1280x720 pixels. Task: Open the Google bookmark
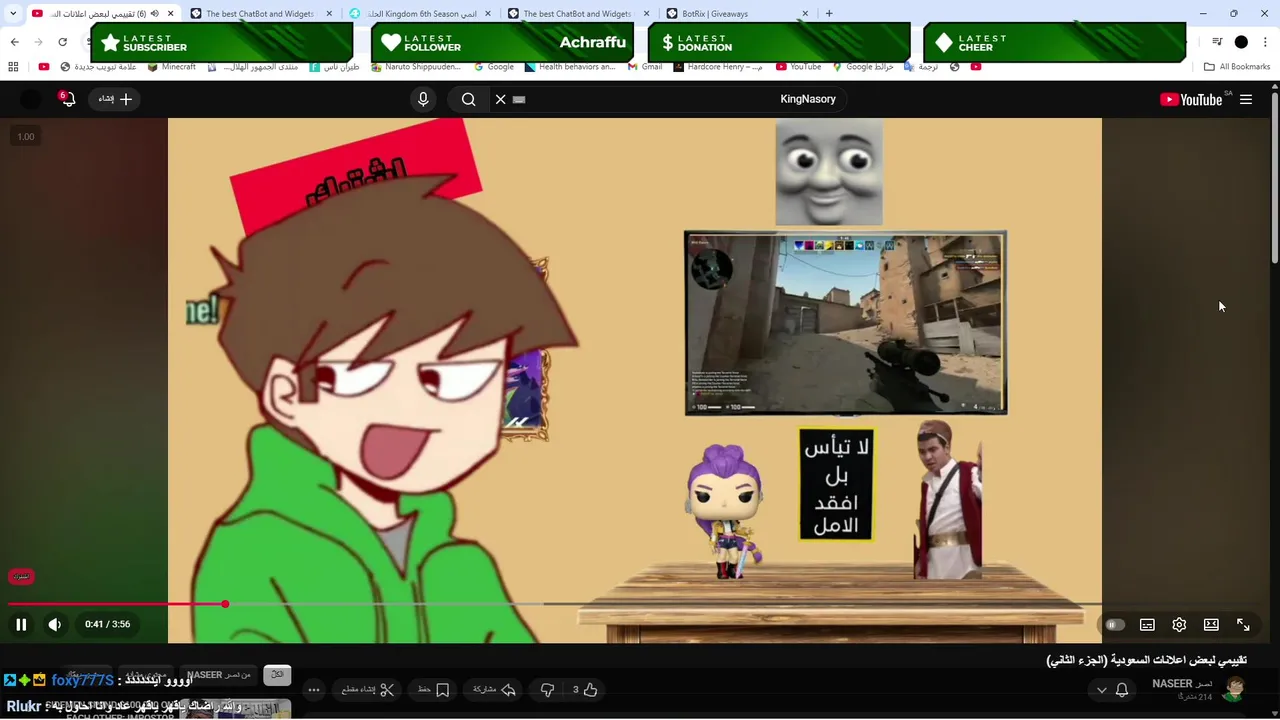[x=494, y=67]
